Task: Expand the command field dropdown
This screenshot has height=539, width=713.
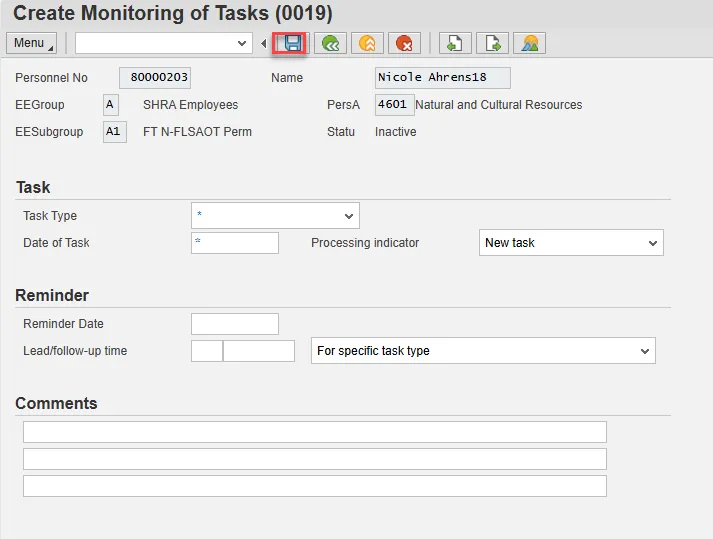Action: (x=241, y=43)
